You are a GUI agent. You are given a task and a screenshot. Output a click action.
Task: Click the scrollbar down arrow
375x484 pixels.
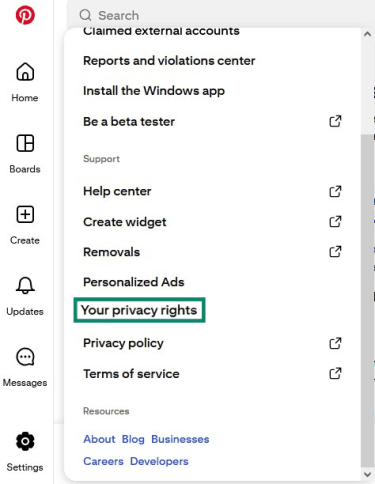367,474
